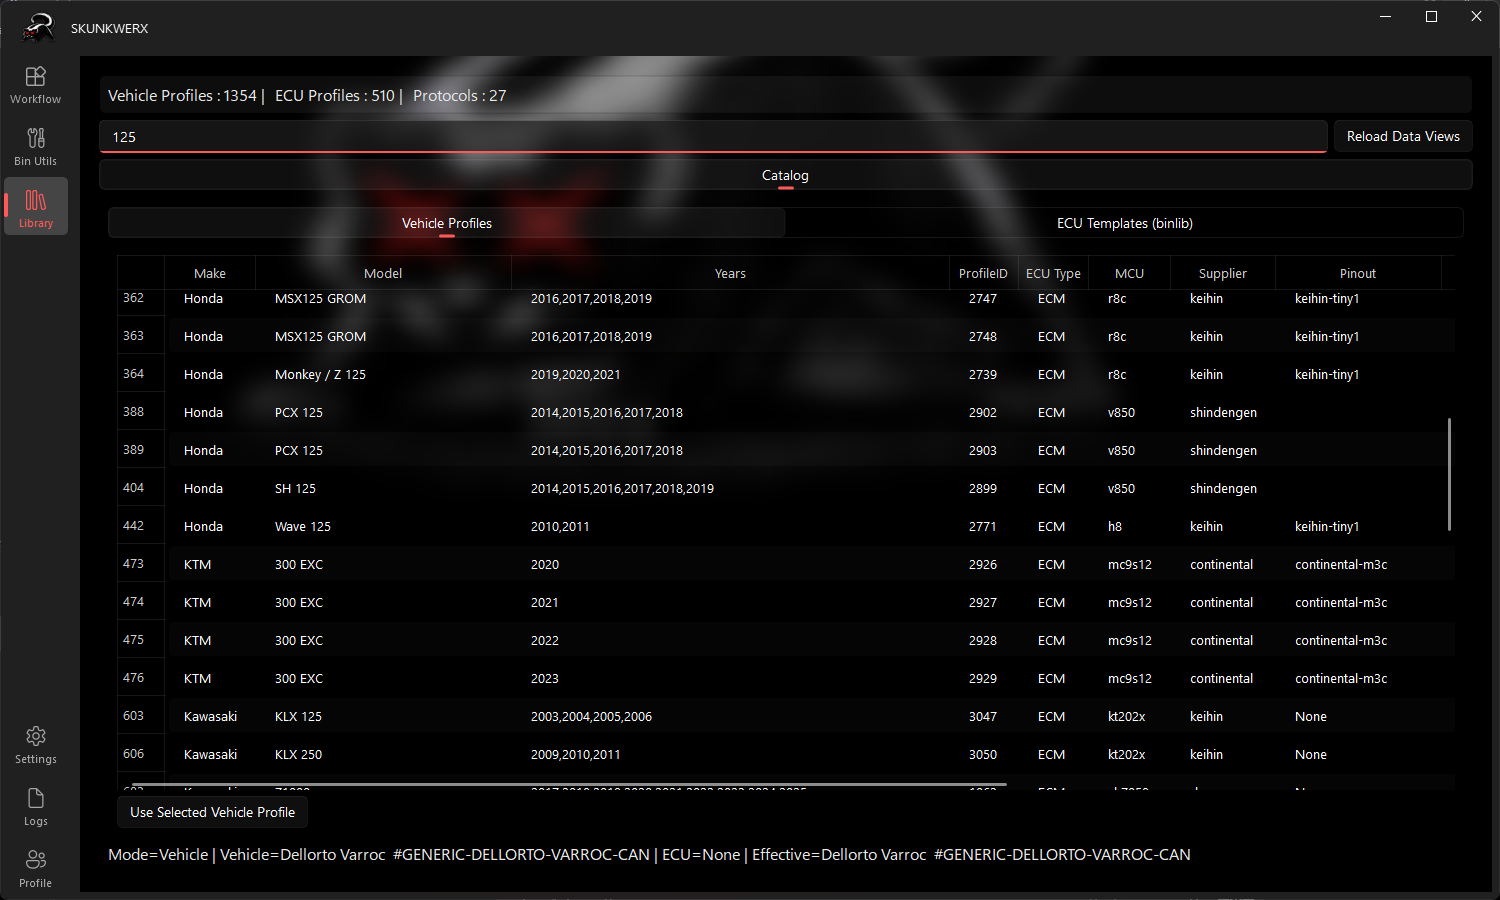
Task: Select PCX 125 row with ProfileID 2903
Action: (x=786, y=451)
